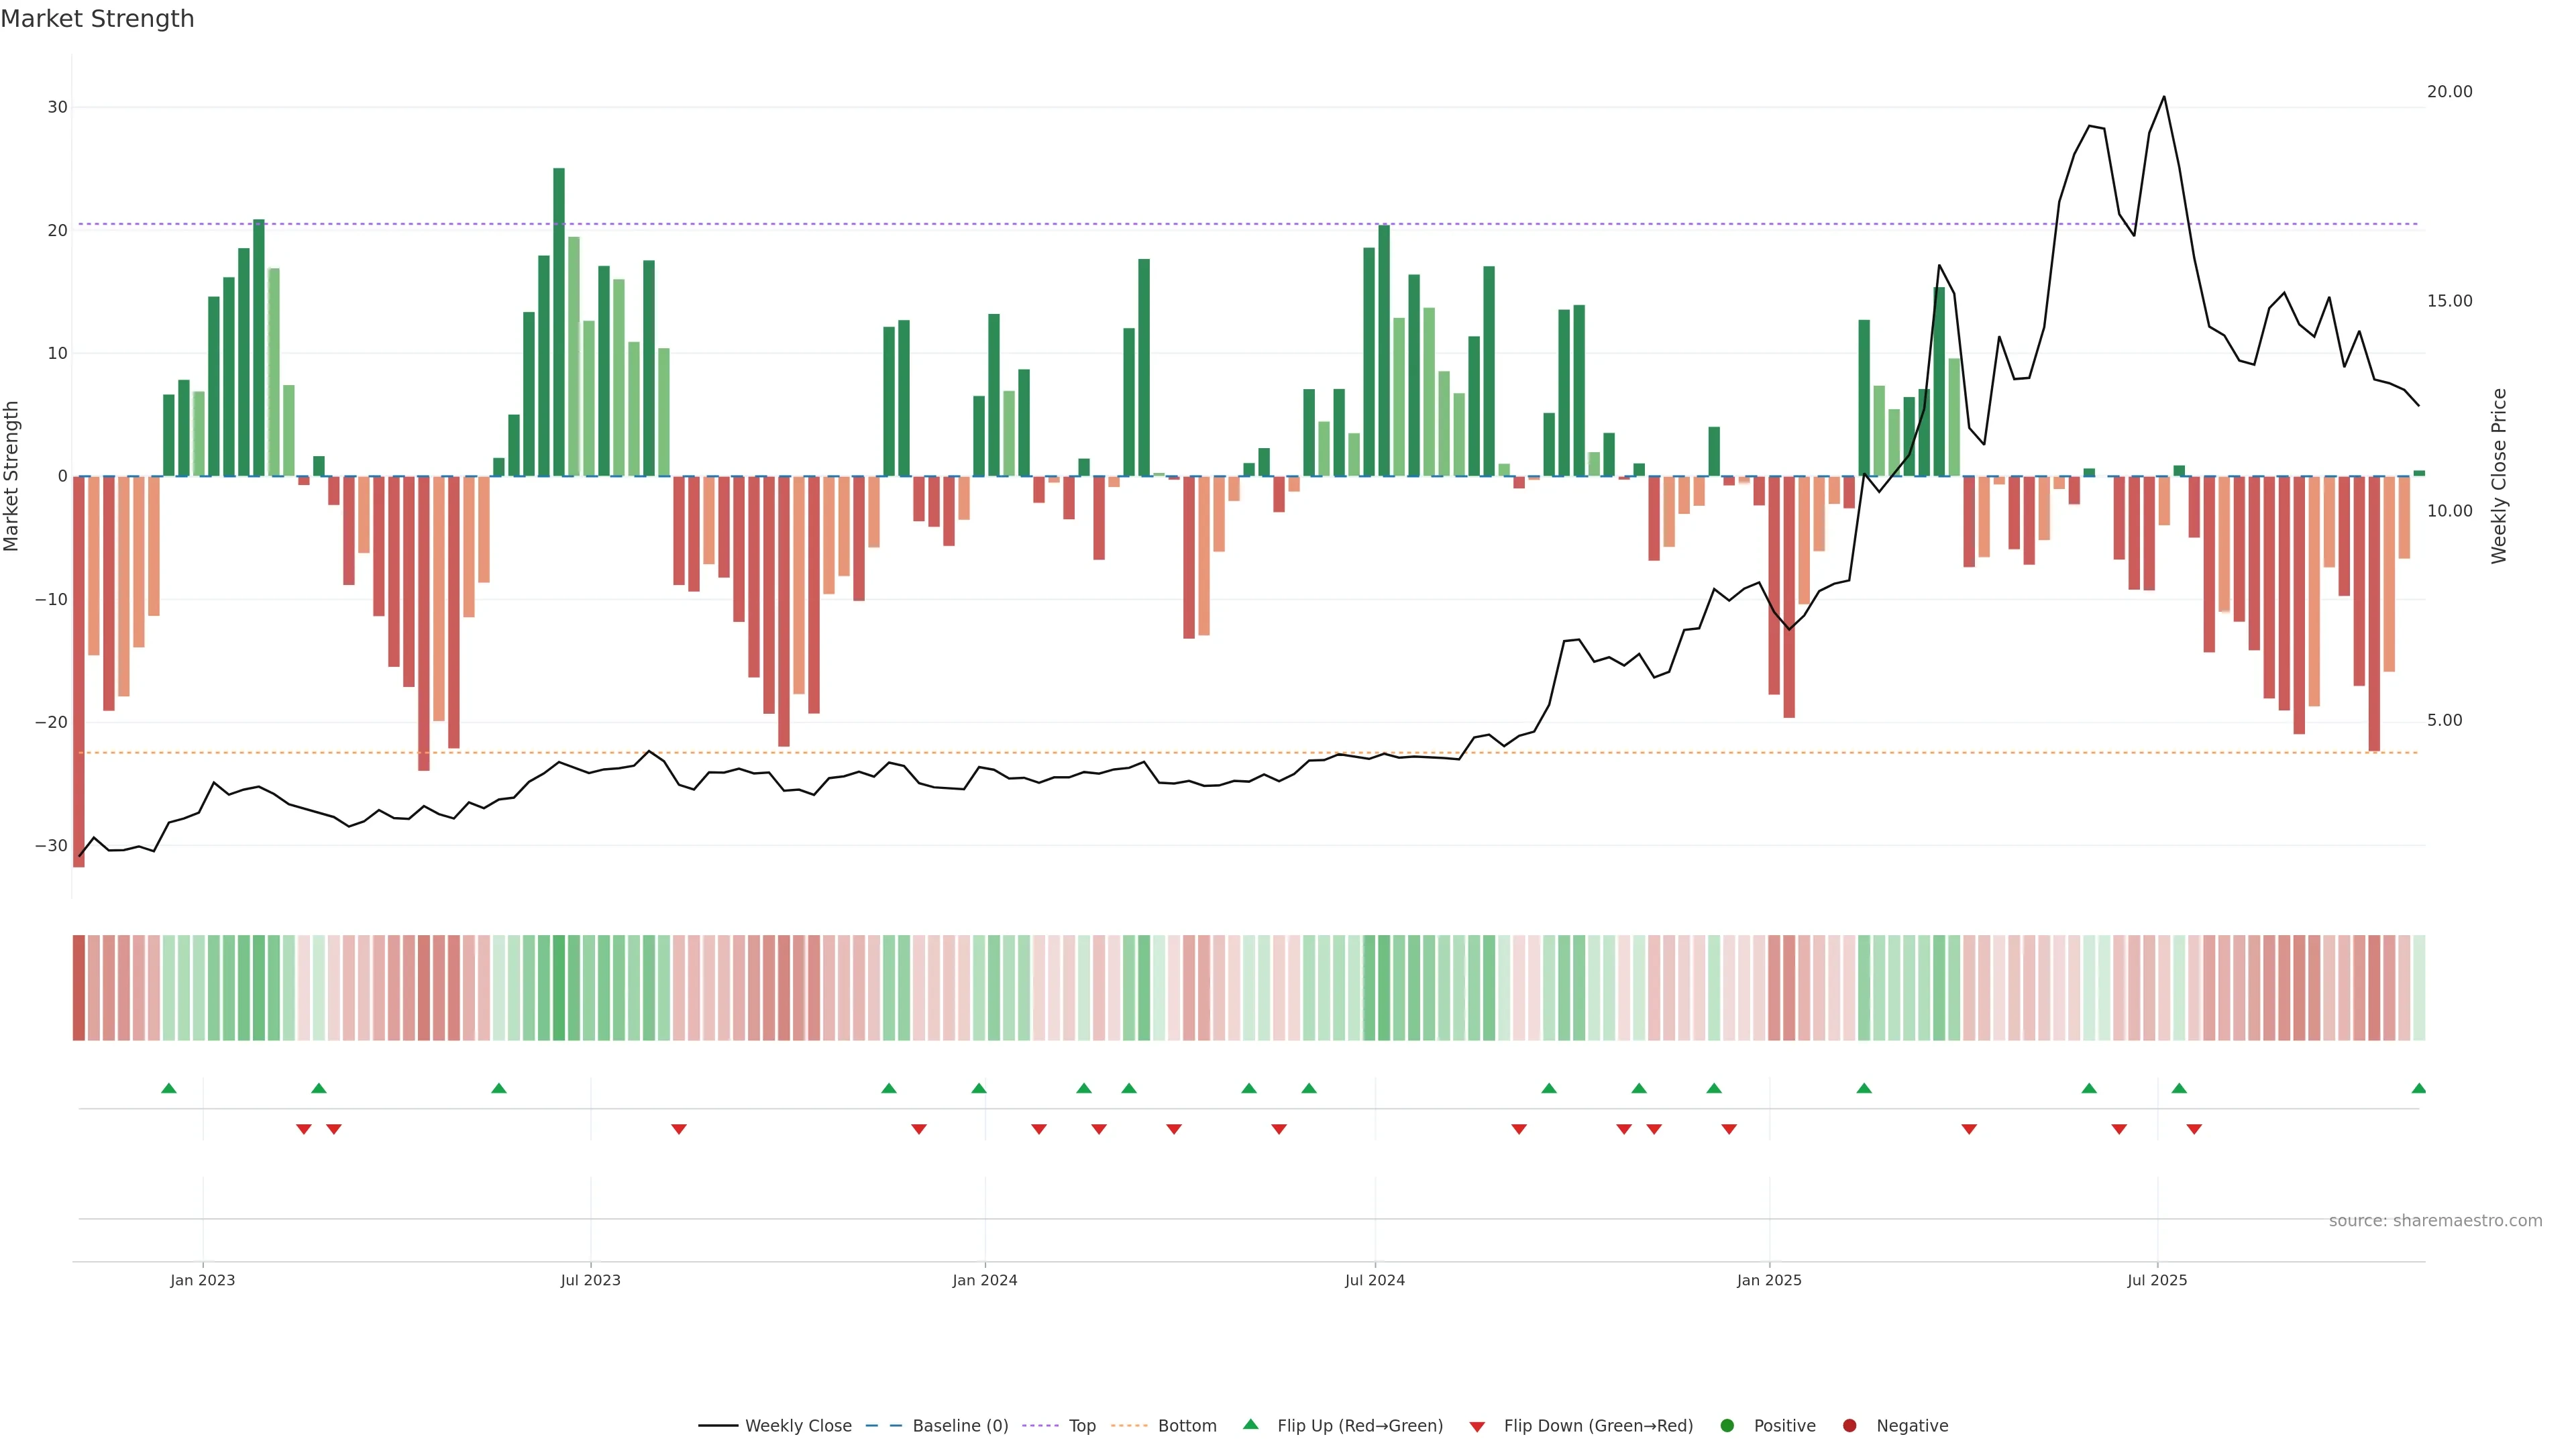Screen dimensions: 2576x1449
Task: Click the tallest green bar near Jul 2023
Action: [x=559, y=320]
